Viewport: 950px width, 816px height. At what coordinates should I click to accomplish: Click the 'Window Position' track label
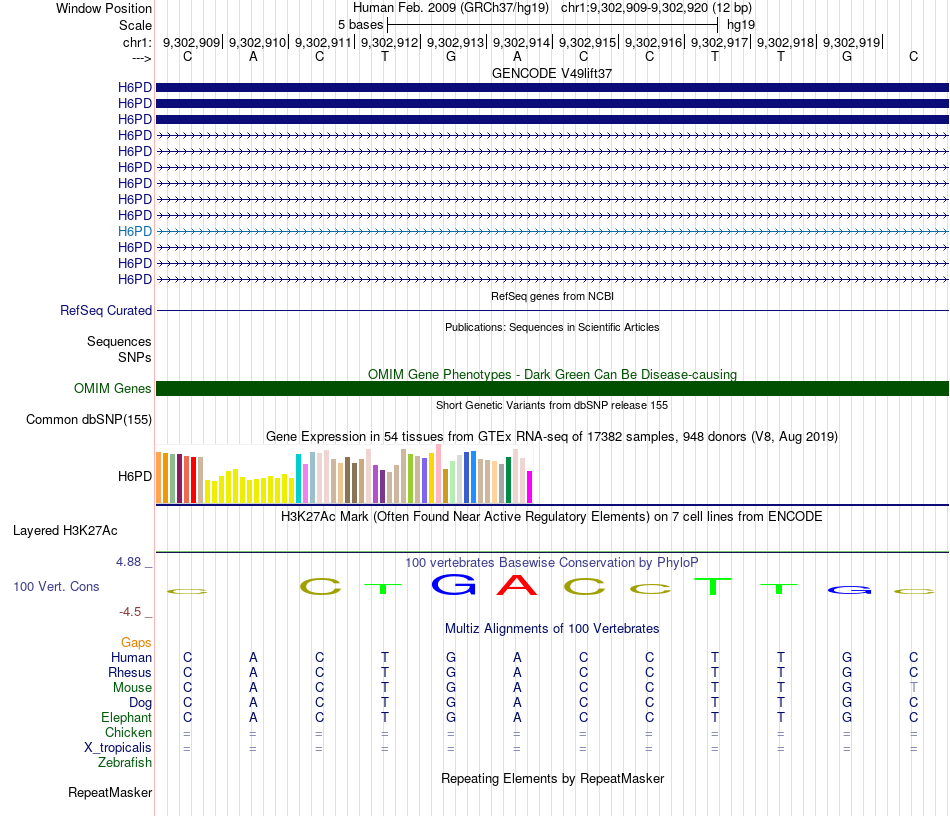point(104,8)
